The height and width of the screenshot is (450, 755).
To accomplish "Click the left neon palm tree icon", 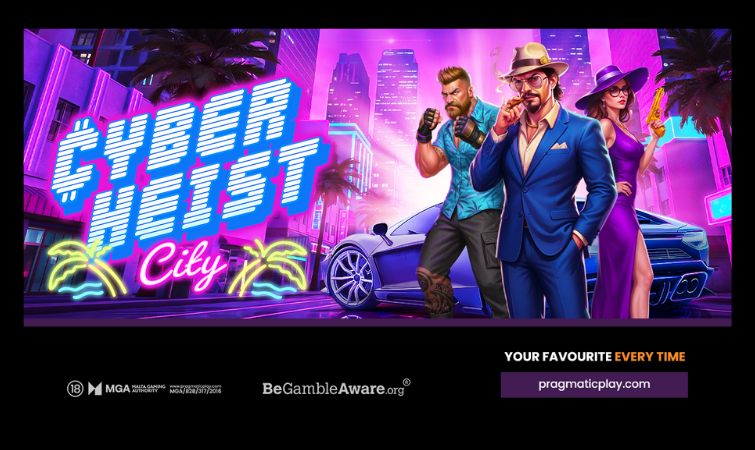I will click(x=87, y=270).
